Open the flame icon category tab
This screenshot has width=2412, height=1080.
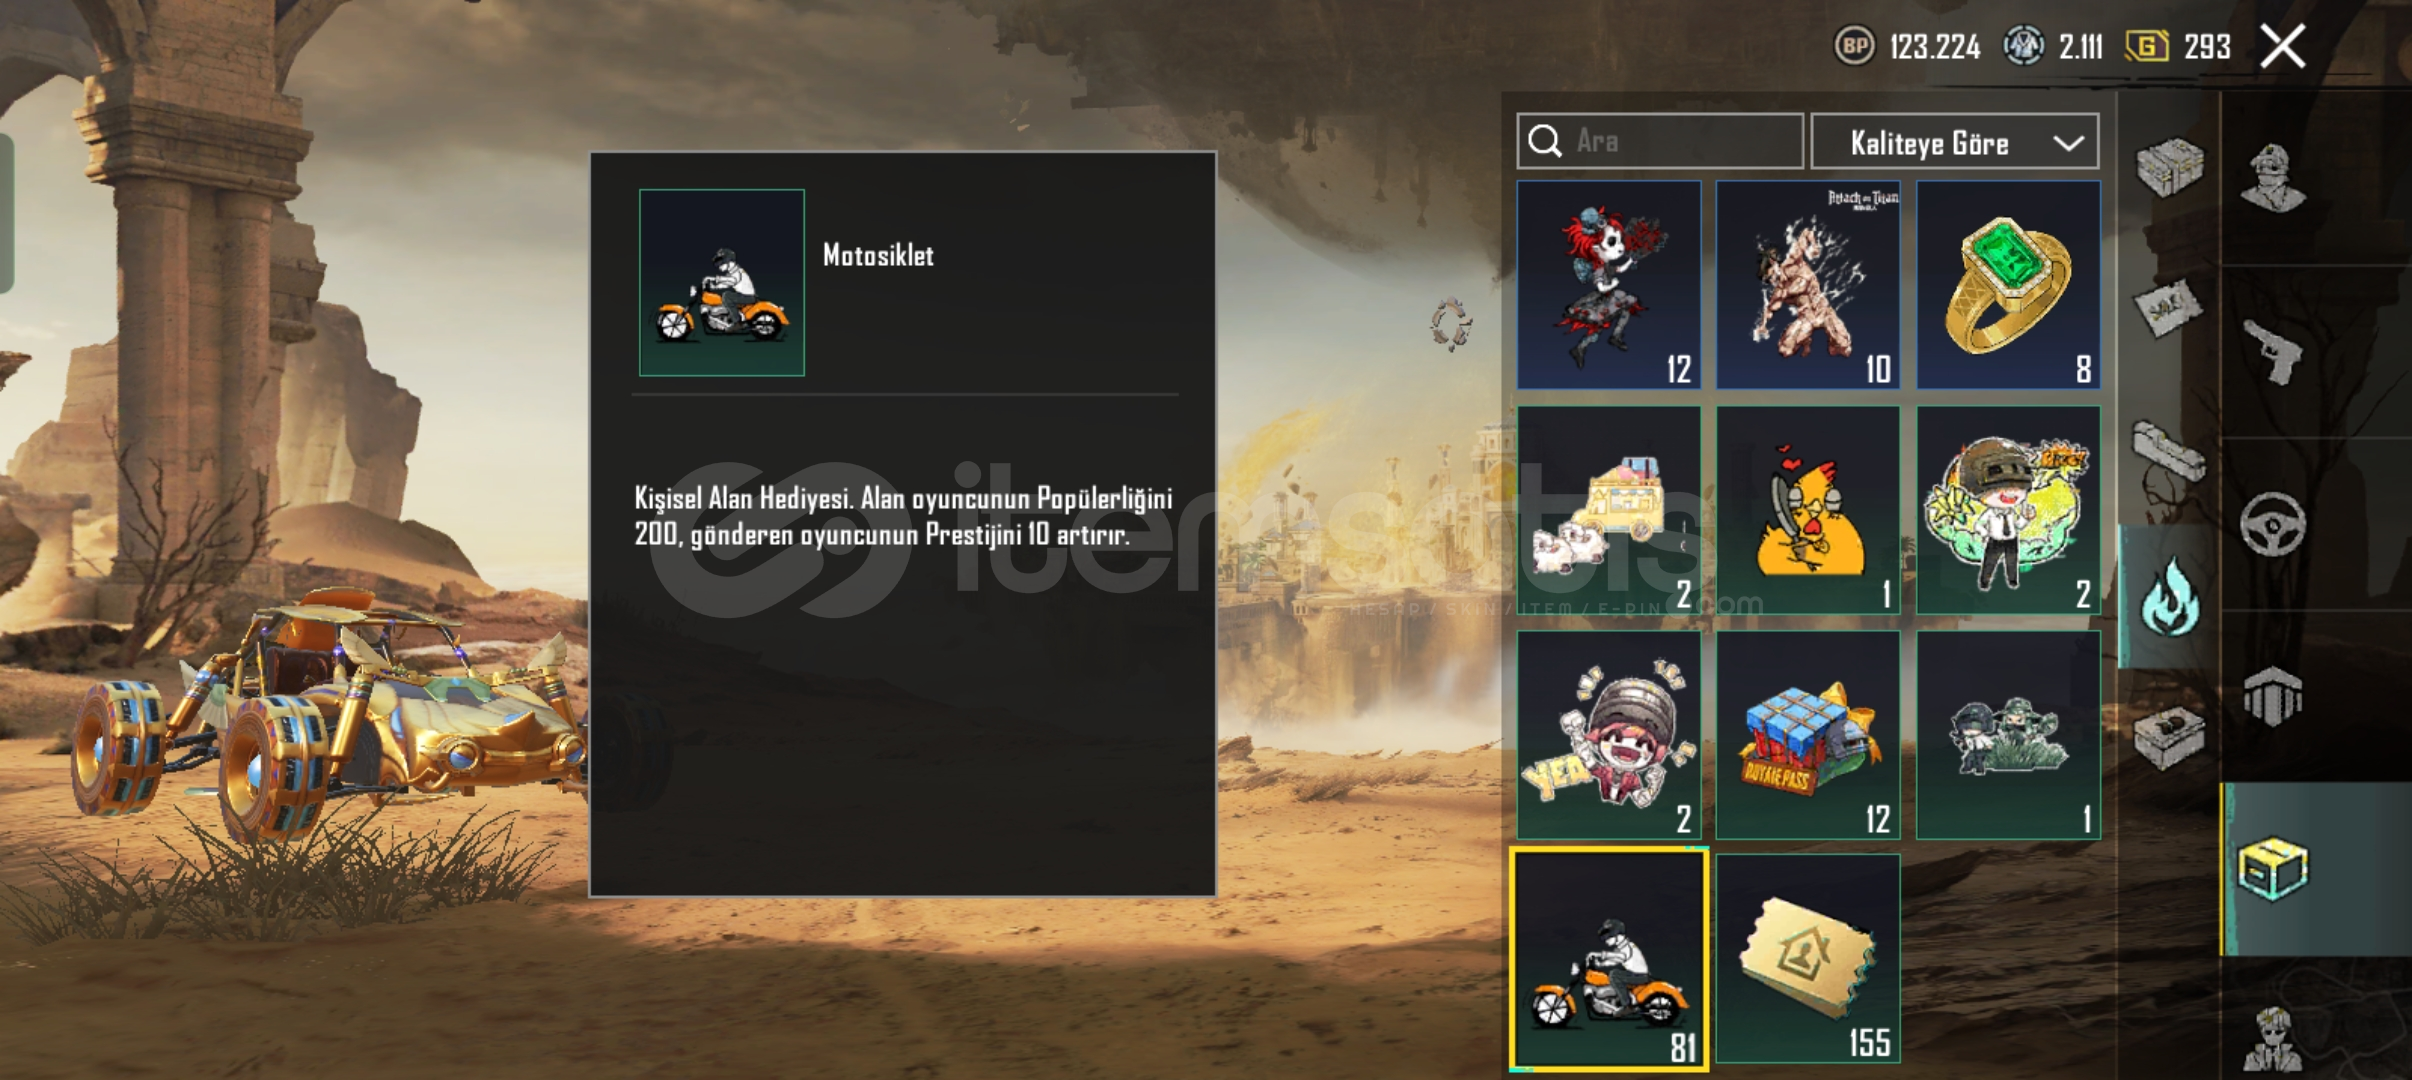coord(2168,596)
